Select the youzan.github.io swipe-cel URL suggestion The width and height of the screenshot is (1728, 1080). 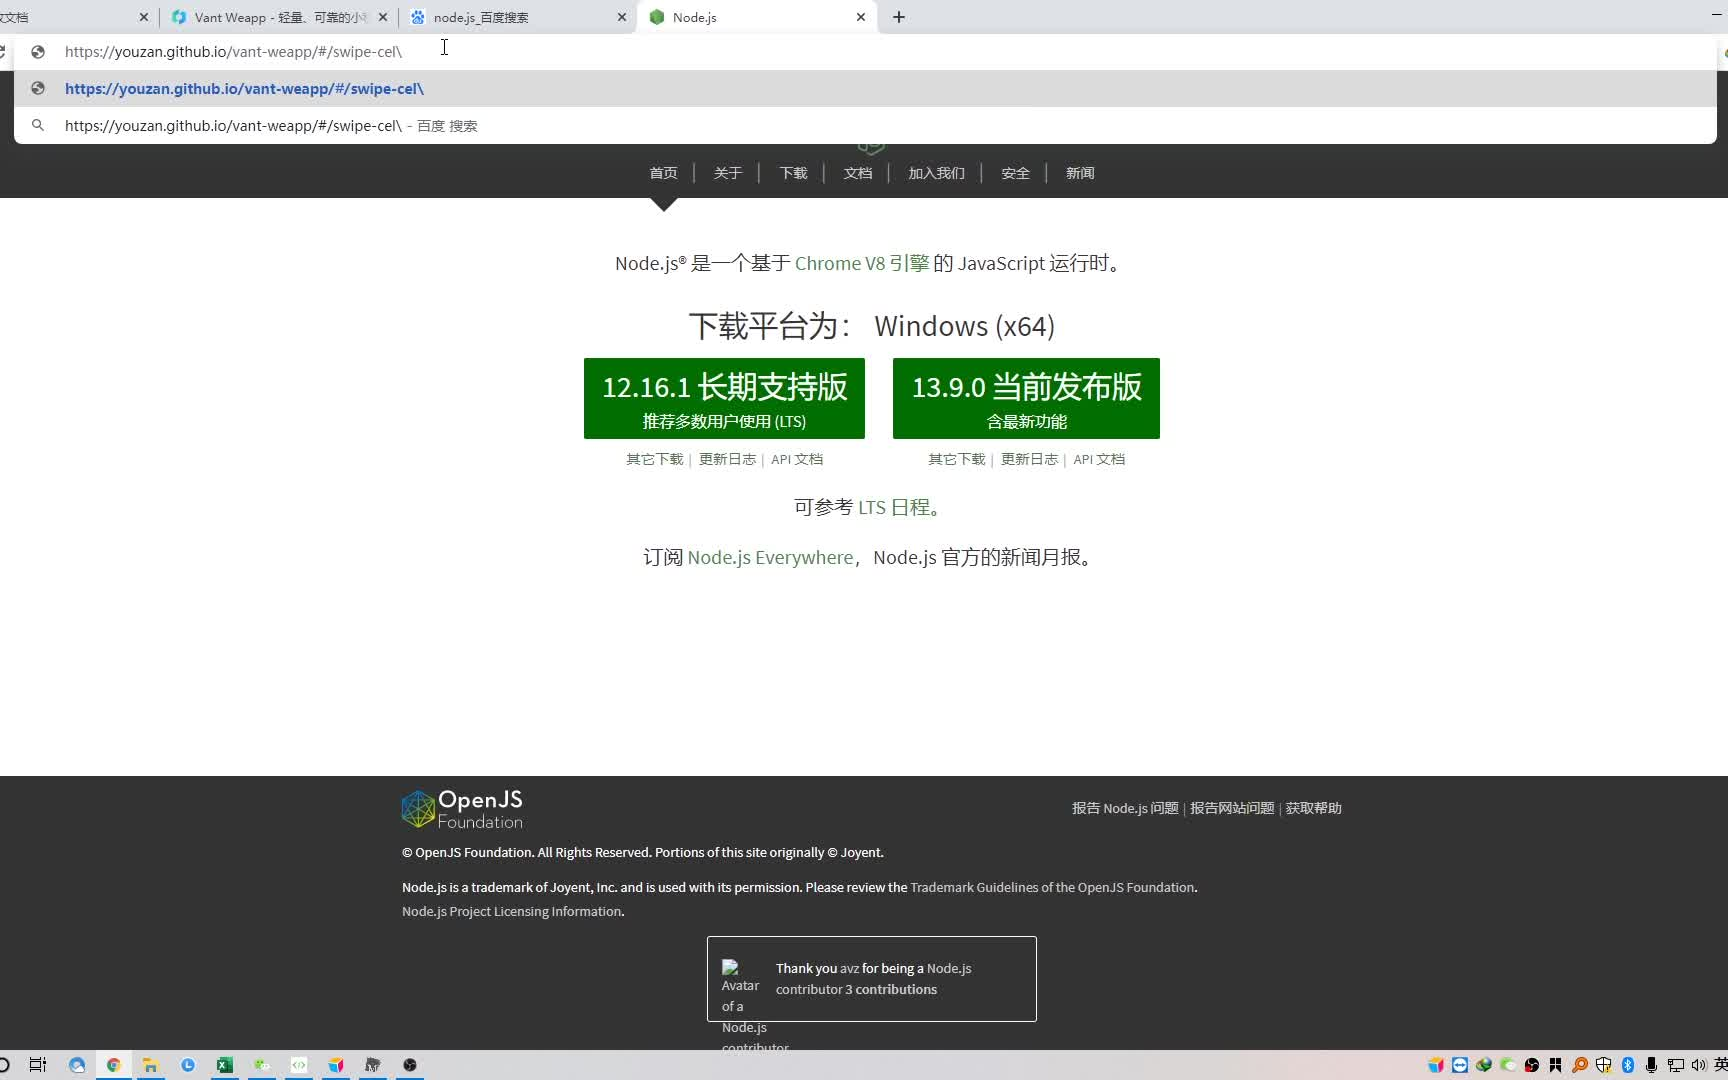pyautogui.click(x=865, y=89)
